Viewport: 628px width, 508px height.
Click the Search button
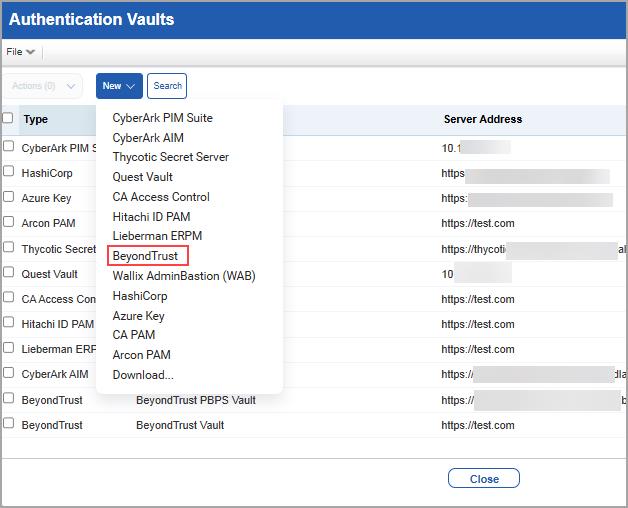(x=167, y=86)
